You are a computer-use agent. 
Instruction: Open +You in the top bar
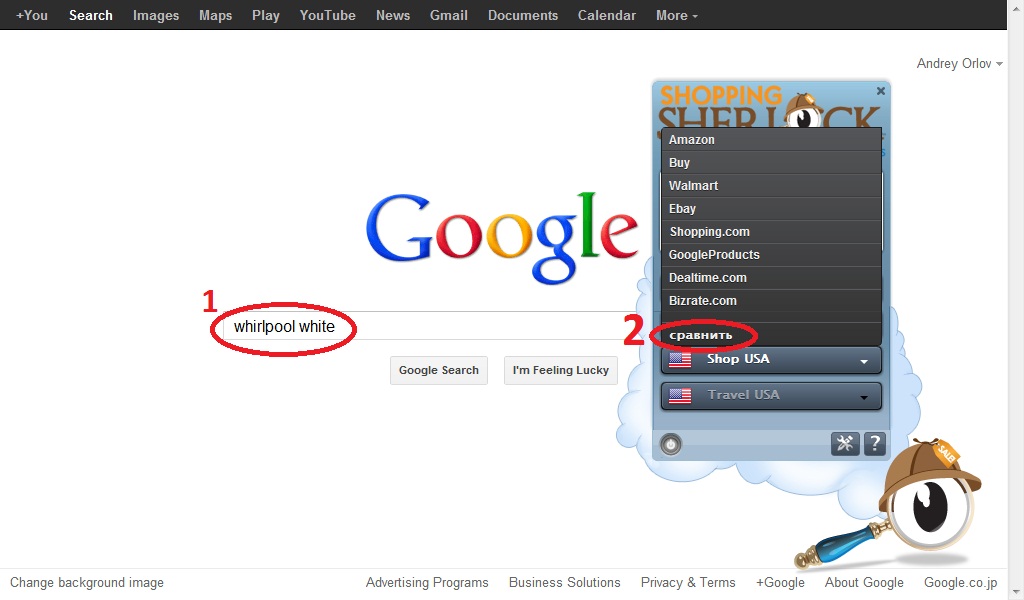pos(32,15)
